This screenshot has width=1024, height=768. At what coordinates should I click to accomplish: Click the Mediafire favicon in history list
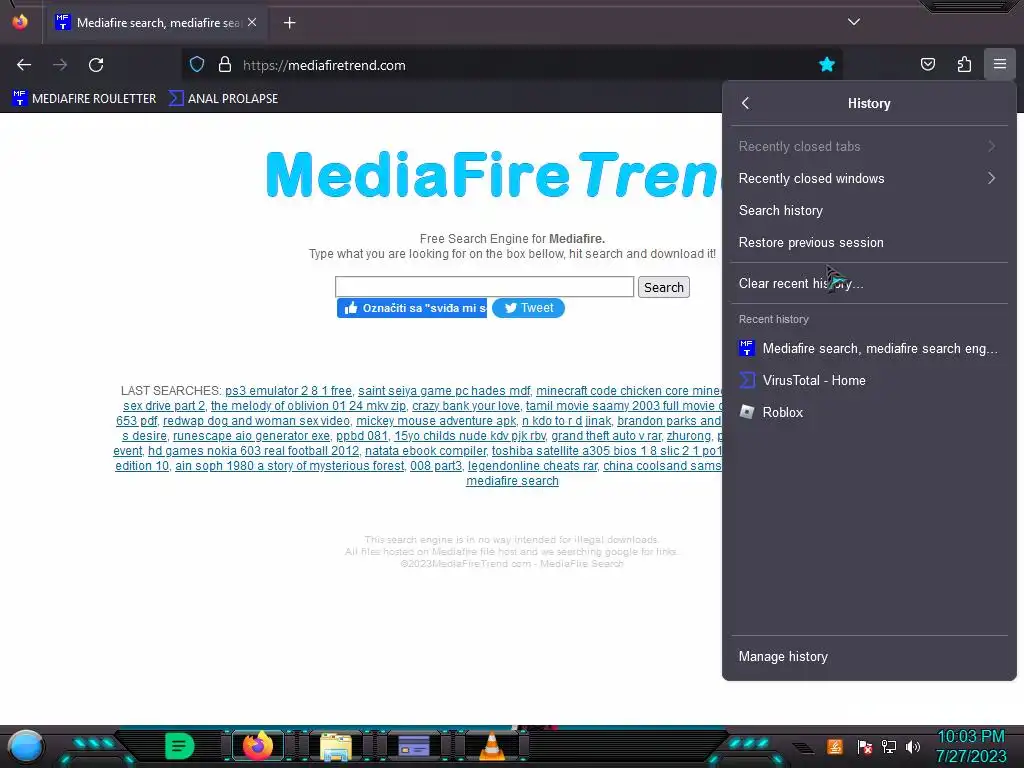pos(746,348)
